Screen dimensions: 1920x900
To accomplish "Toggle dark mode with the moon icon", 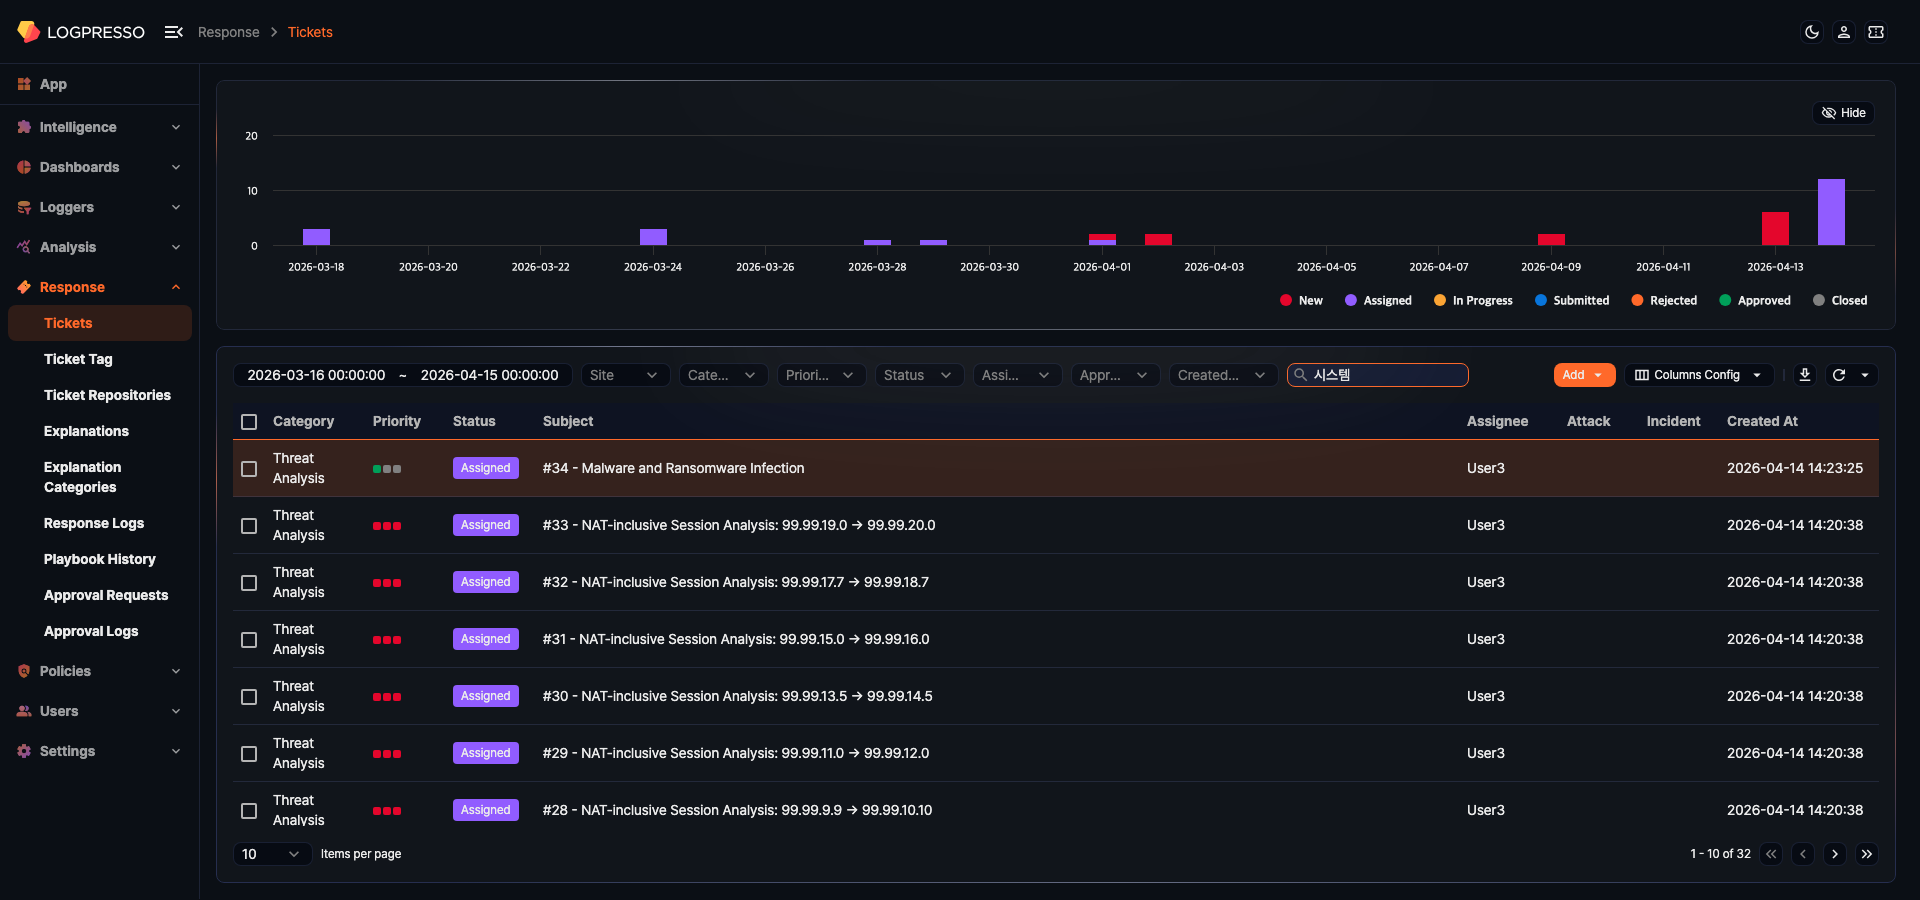I will click(x=1812, y=32).
